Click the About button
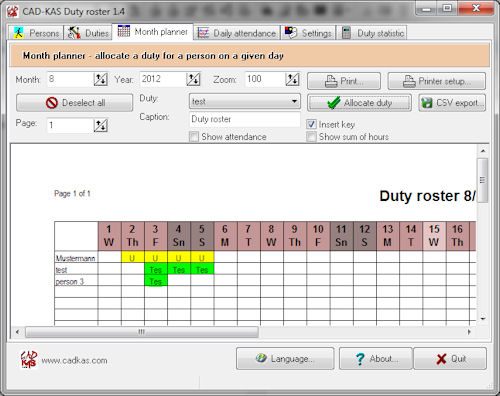 [376, 358]
